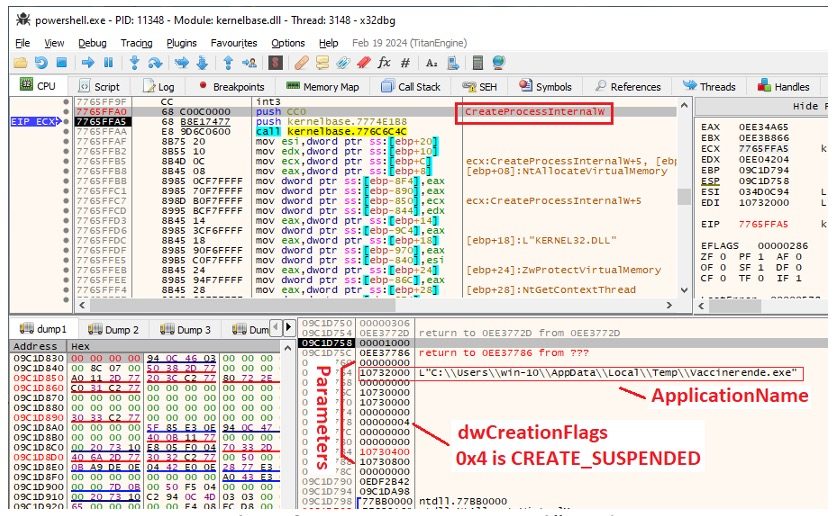The image size is (835, 516).
Task: Open the Scylla plugin icon
Action: click(274, 63)
